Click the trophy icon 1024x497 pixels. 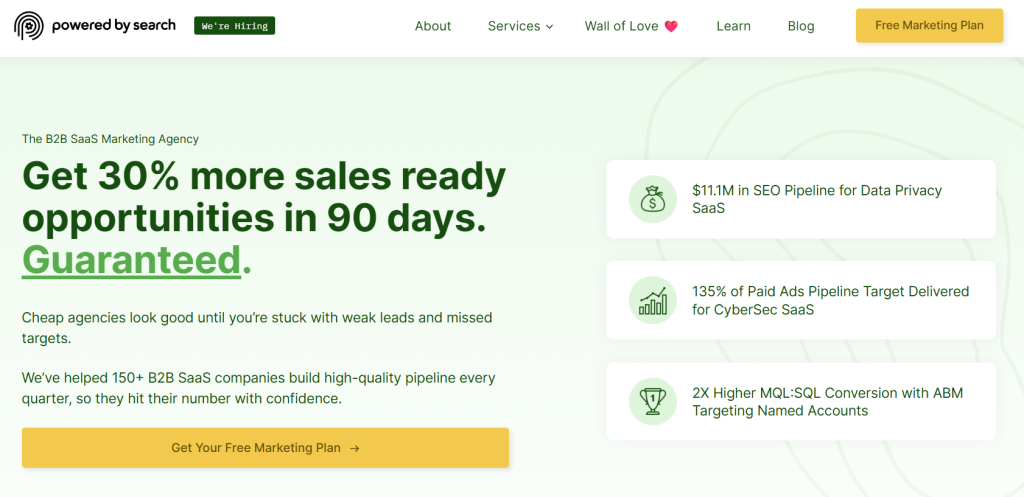coord(653,401)
